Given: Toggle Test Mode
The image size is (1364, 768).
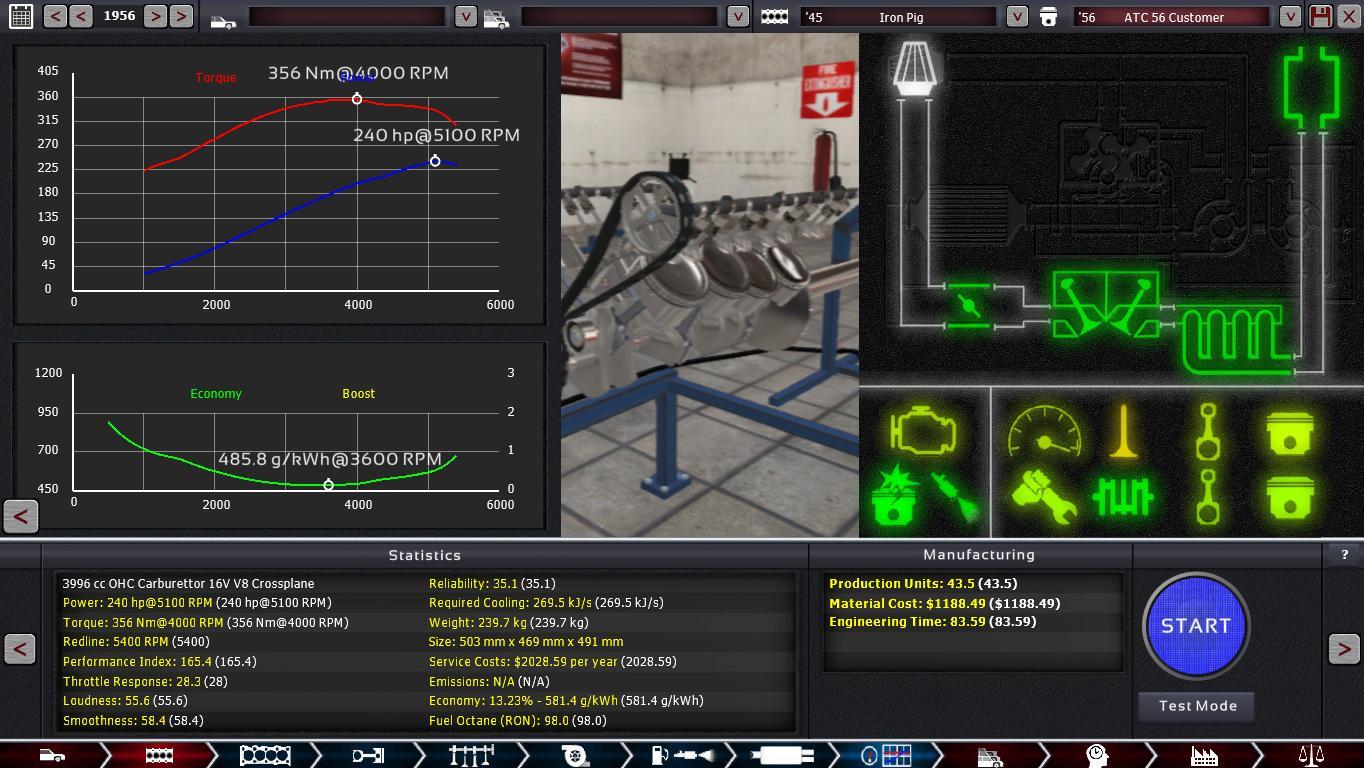Looking at the screenshot, I should click(1197, 706).
